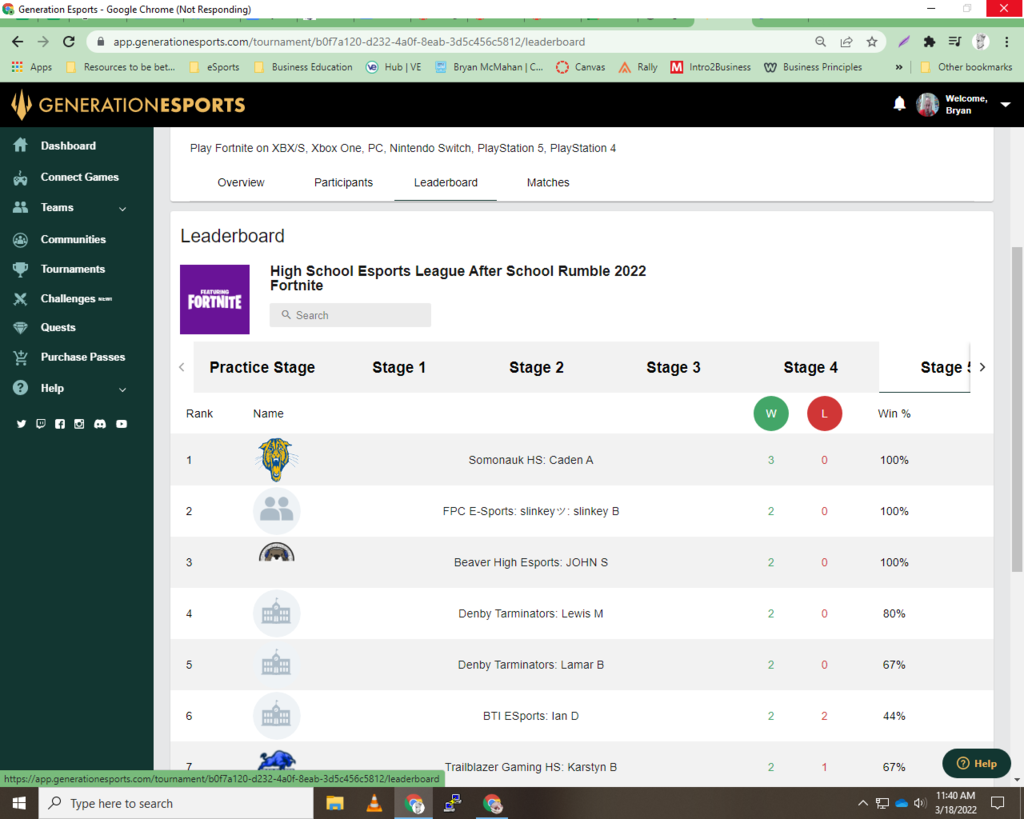The height and width of the screenshot is (819, 1024).
Task: Open the YouTube social link icon
Action: 121,424
